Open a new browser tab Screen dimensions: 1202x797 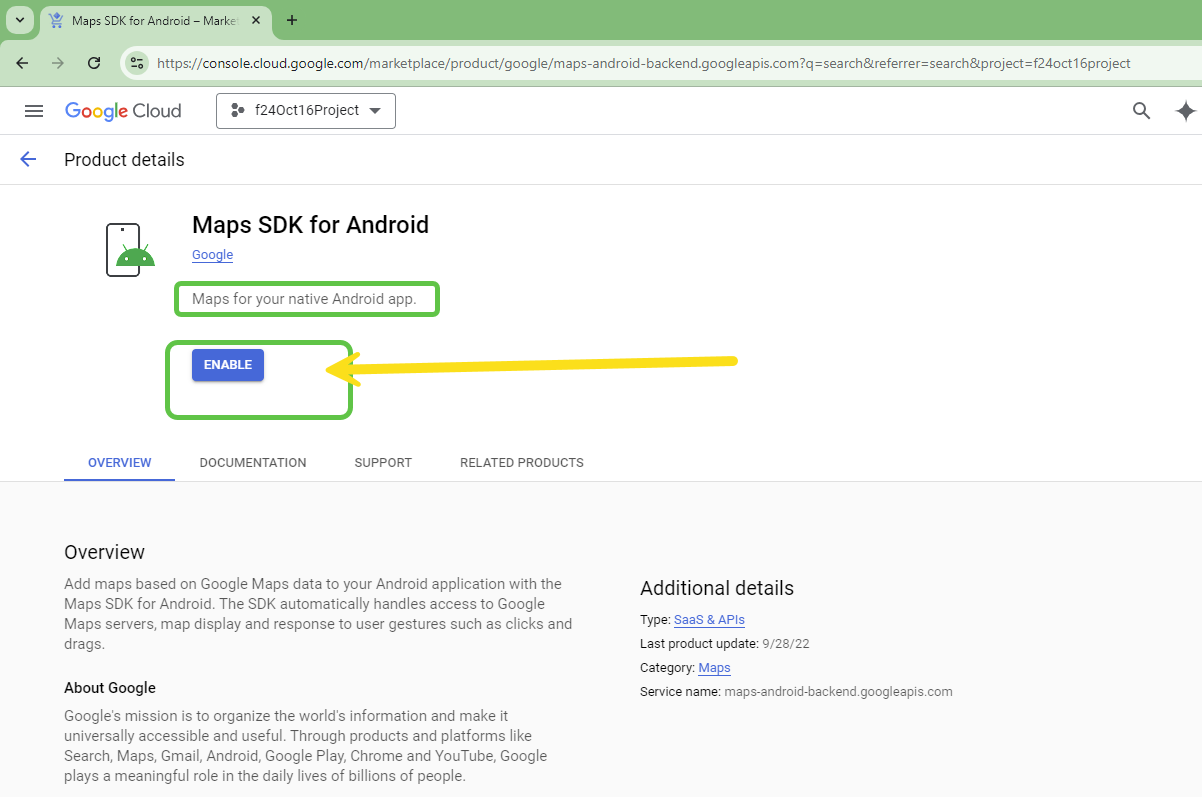(x=292, y=20)
